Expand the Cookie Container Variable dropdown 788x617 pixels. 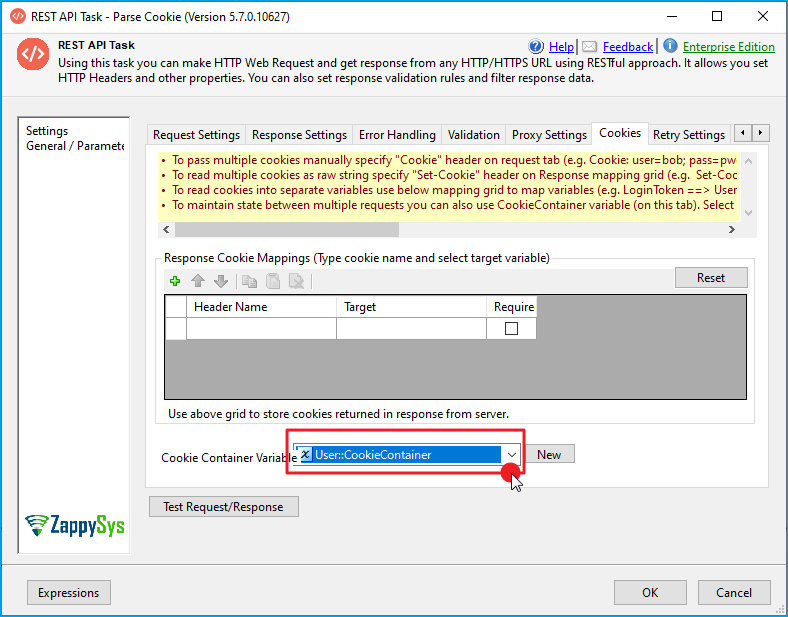[511, 455]
